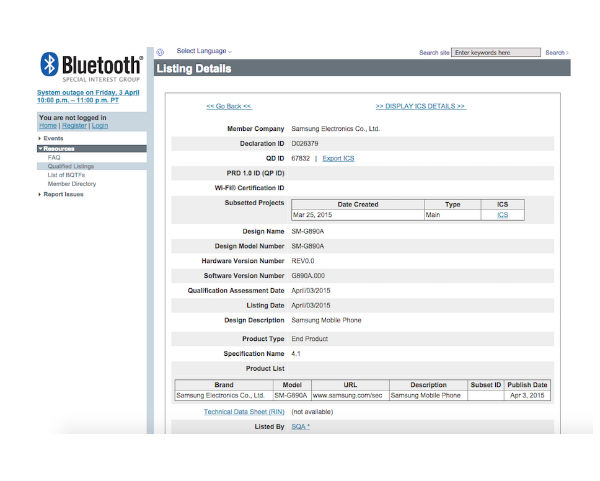600x481 pixels.
Task: Open Member Directory sidebar item
Action: point(72,184)
